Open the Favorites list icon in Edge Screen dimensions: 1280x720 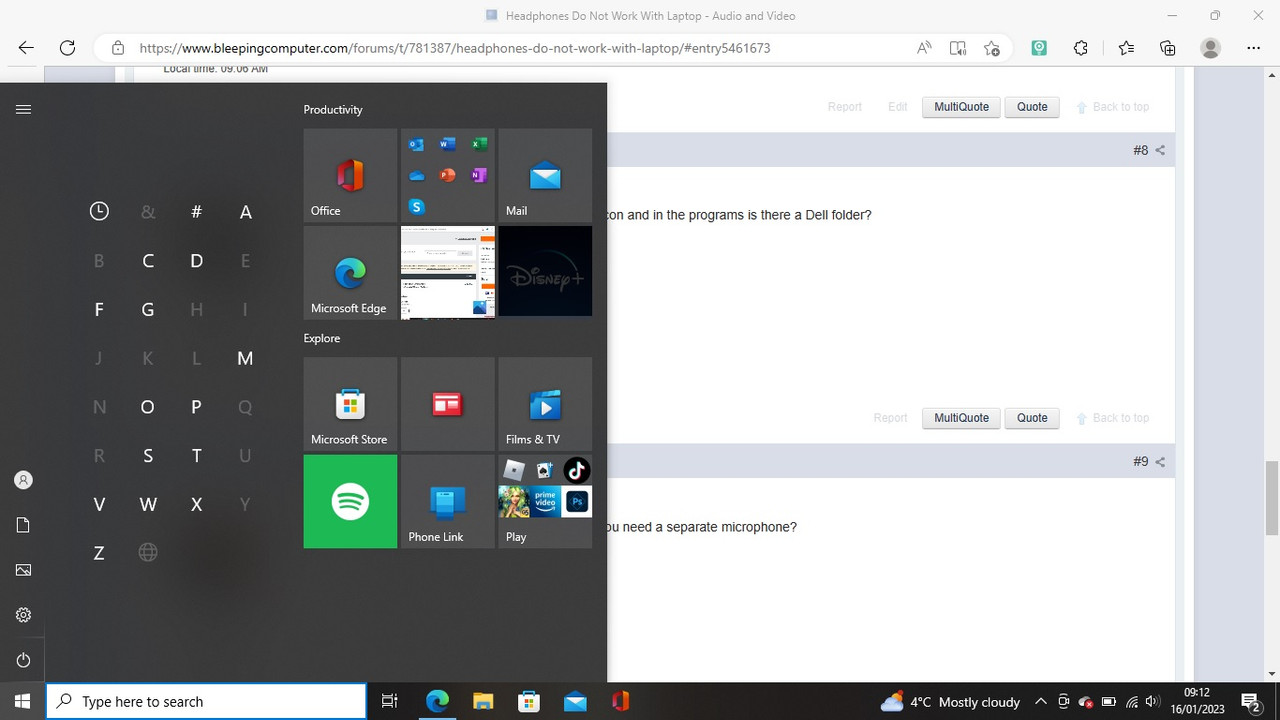pyautogui.click(x=1126, y=48)
